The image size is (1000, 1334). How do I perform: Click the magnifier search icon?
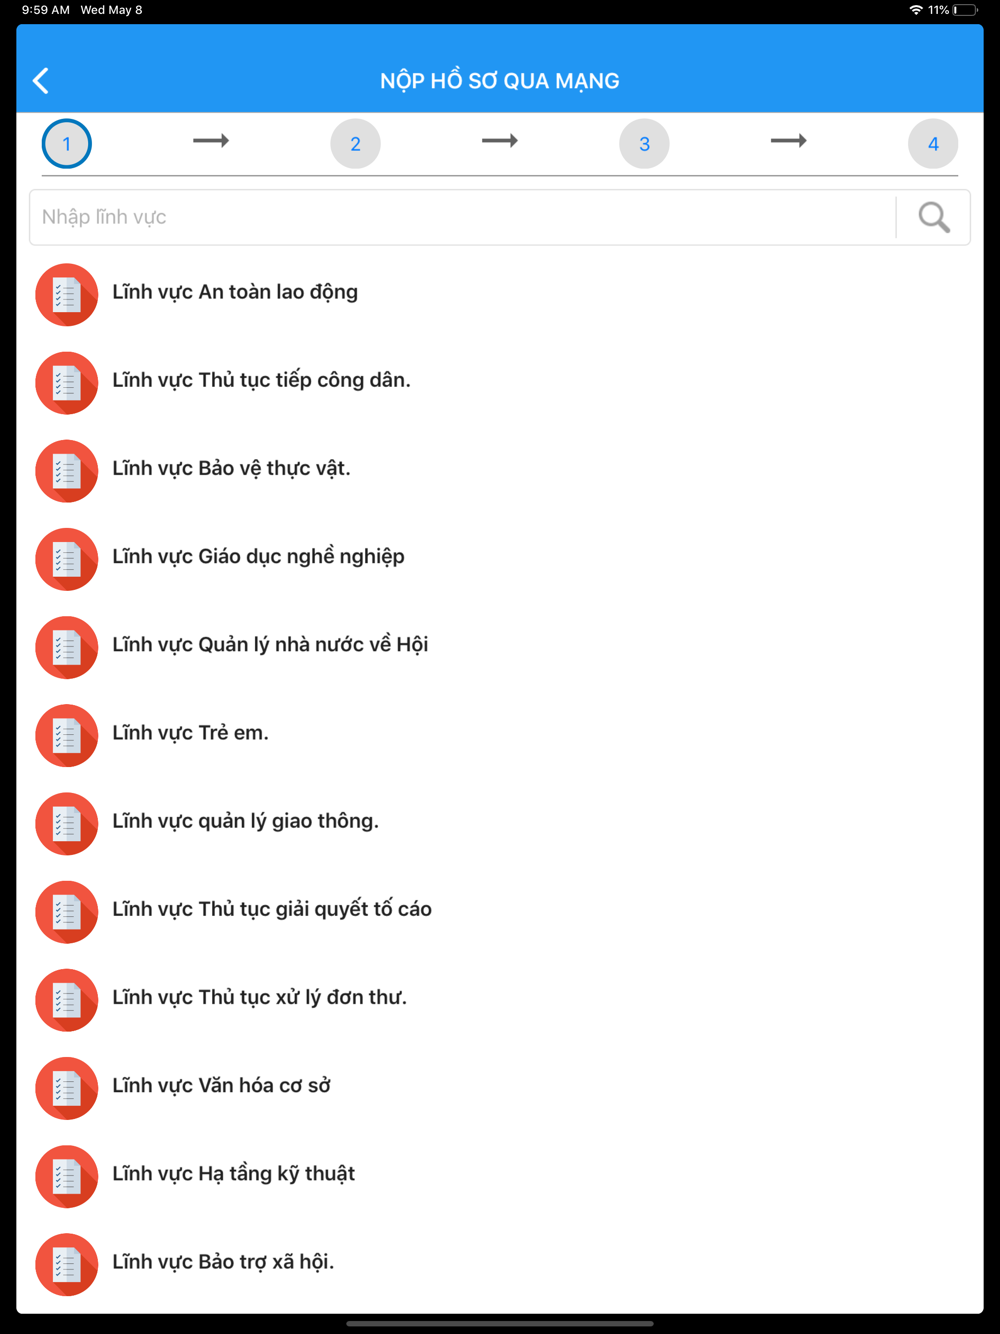pyautogui.click(x=933, y=217)
